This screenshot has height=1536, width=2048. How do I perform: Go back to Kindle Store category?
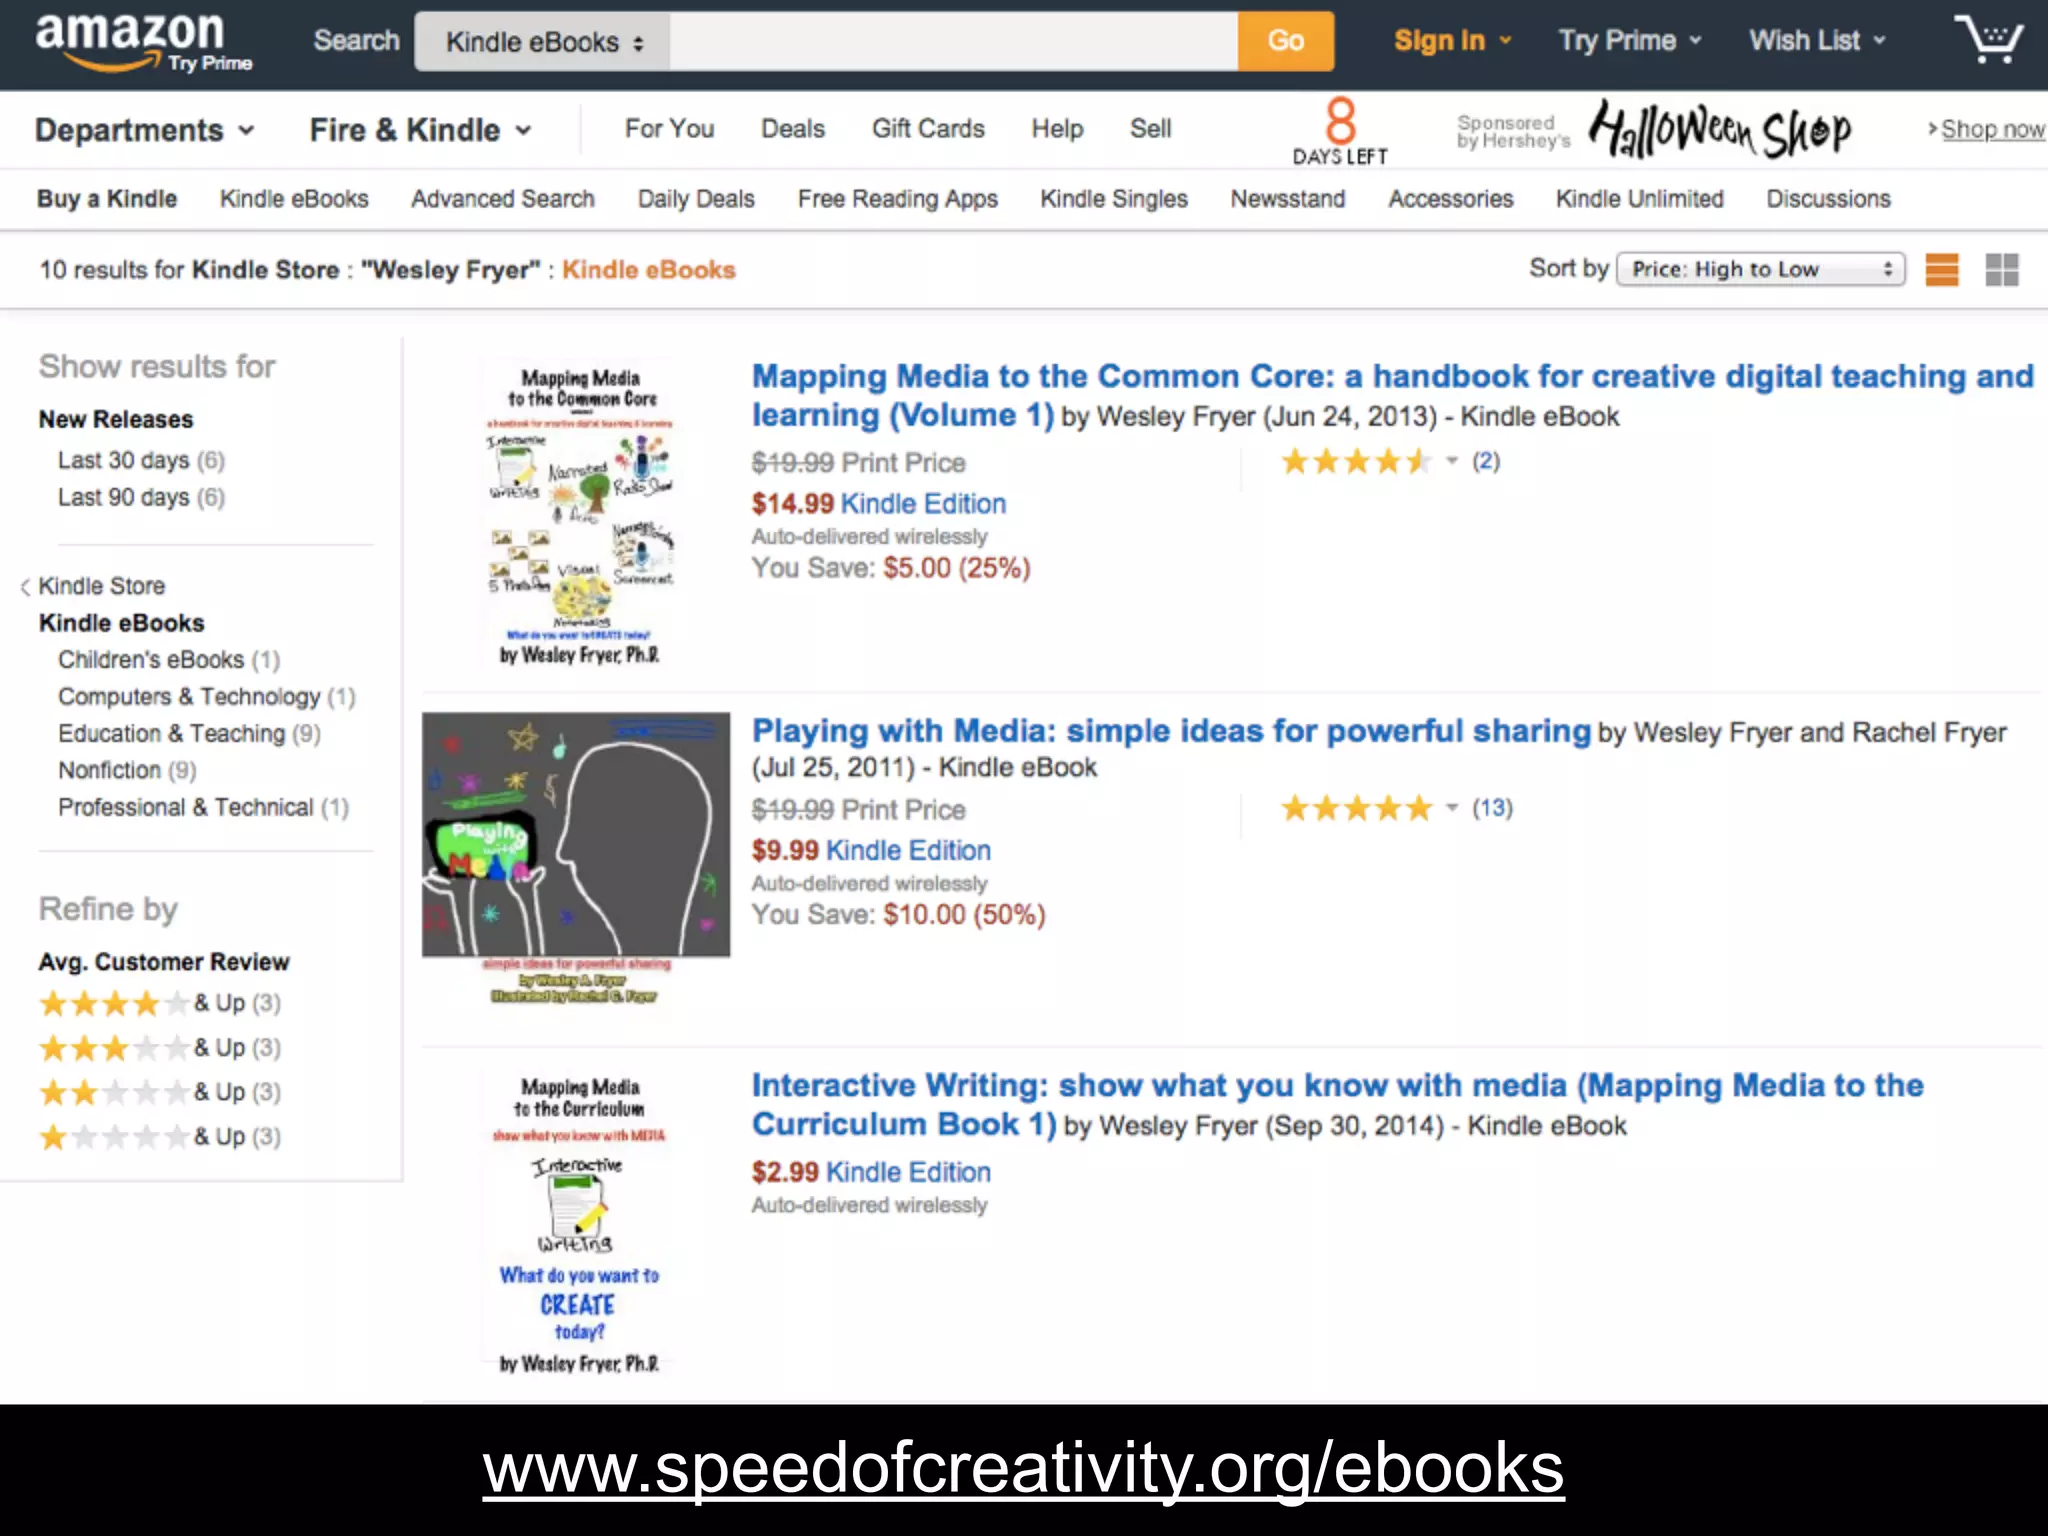pyautogui.click(x=101, y=586)
